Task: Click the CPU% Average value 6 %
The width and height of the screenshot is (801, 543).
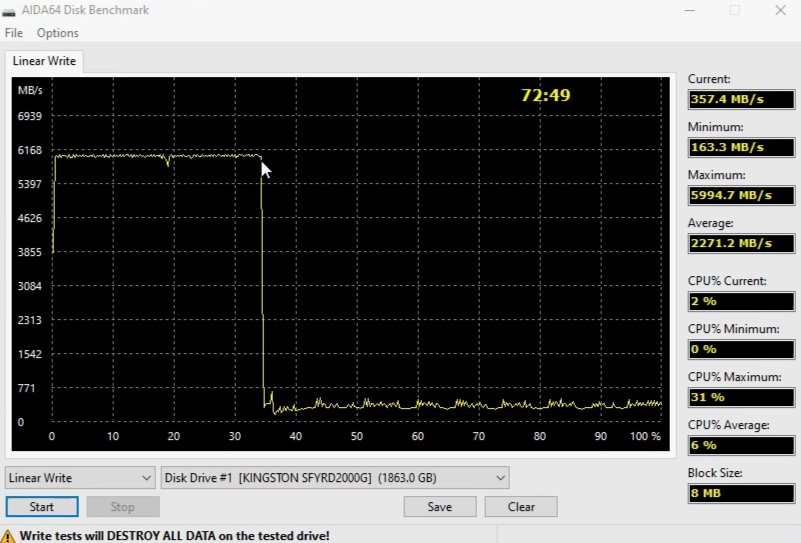Action: 741,445
